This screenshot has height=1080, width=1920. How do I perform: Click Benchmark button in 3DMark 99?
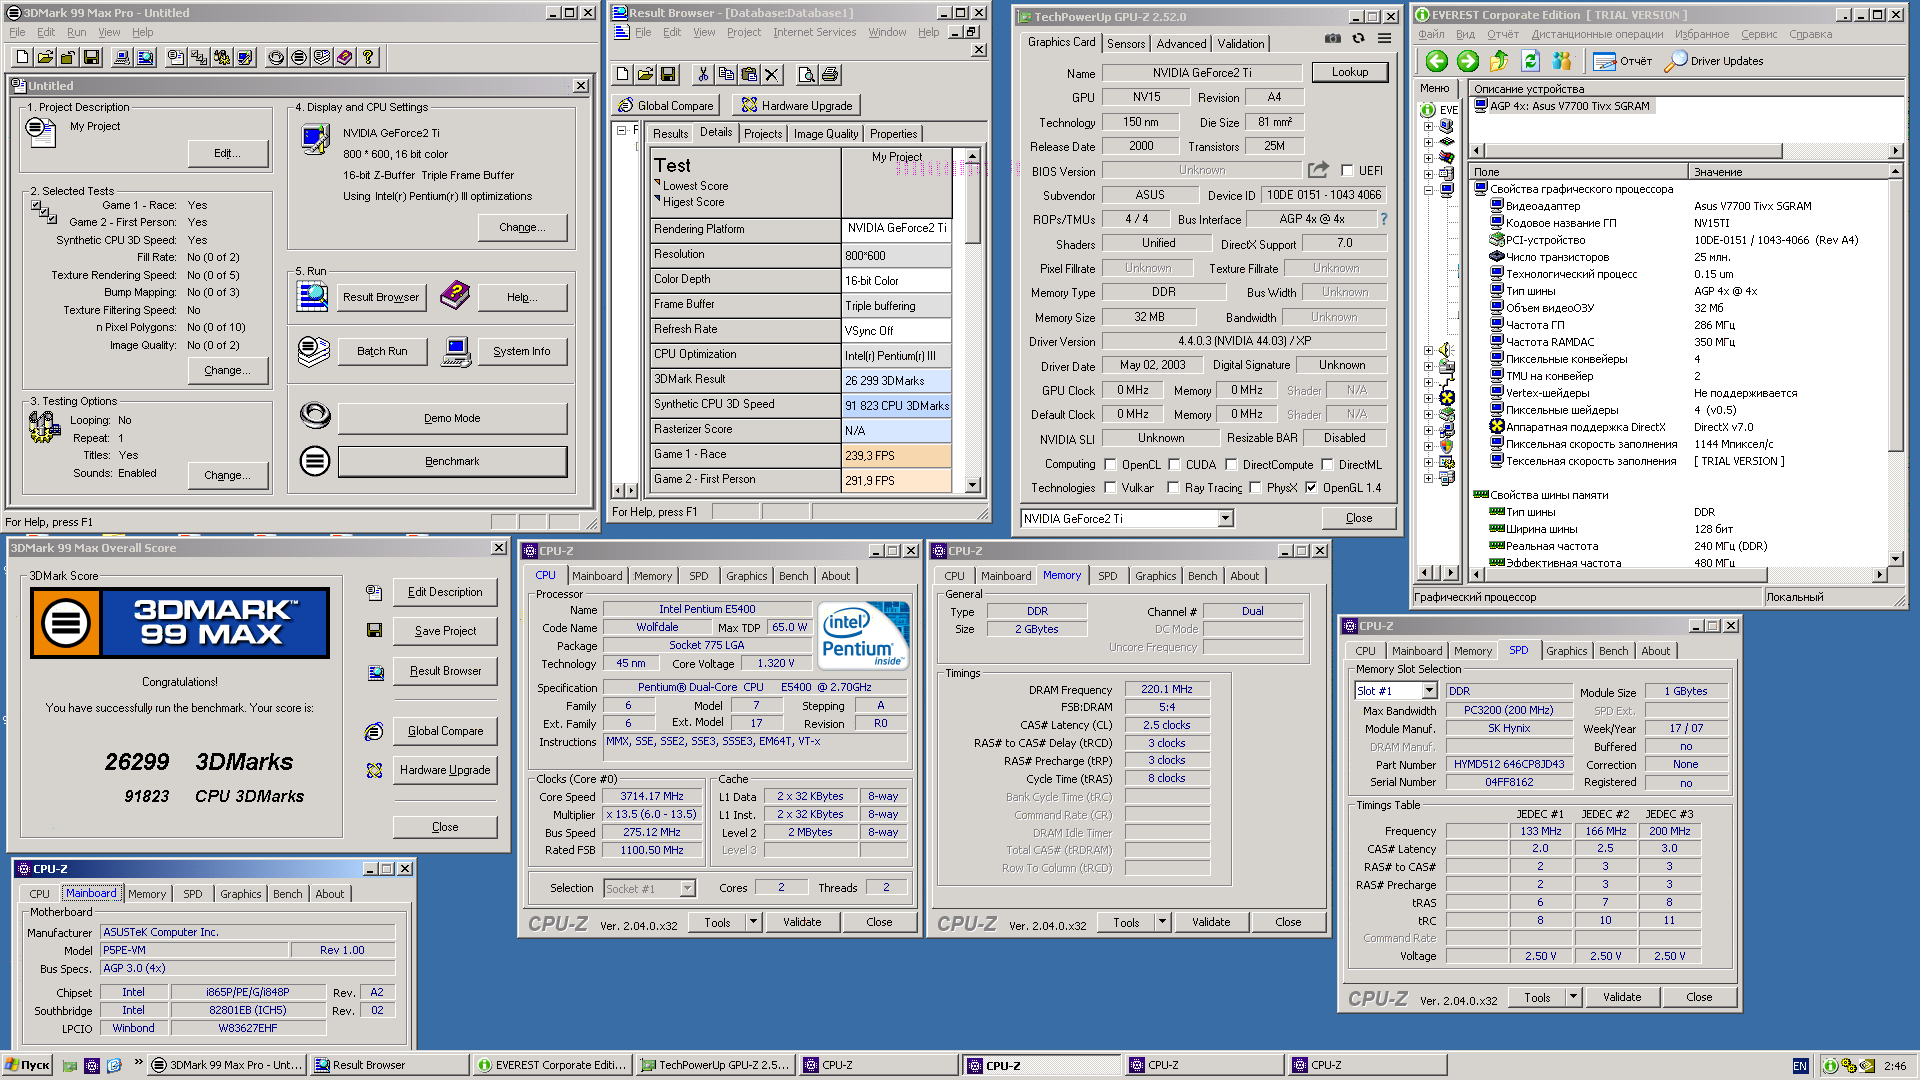[x=452, y=461]
